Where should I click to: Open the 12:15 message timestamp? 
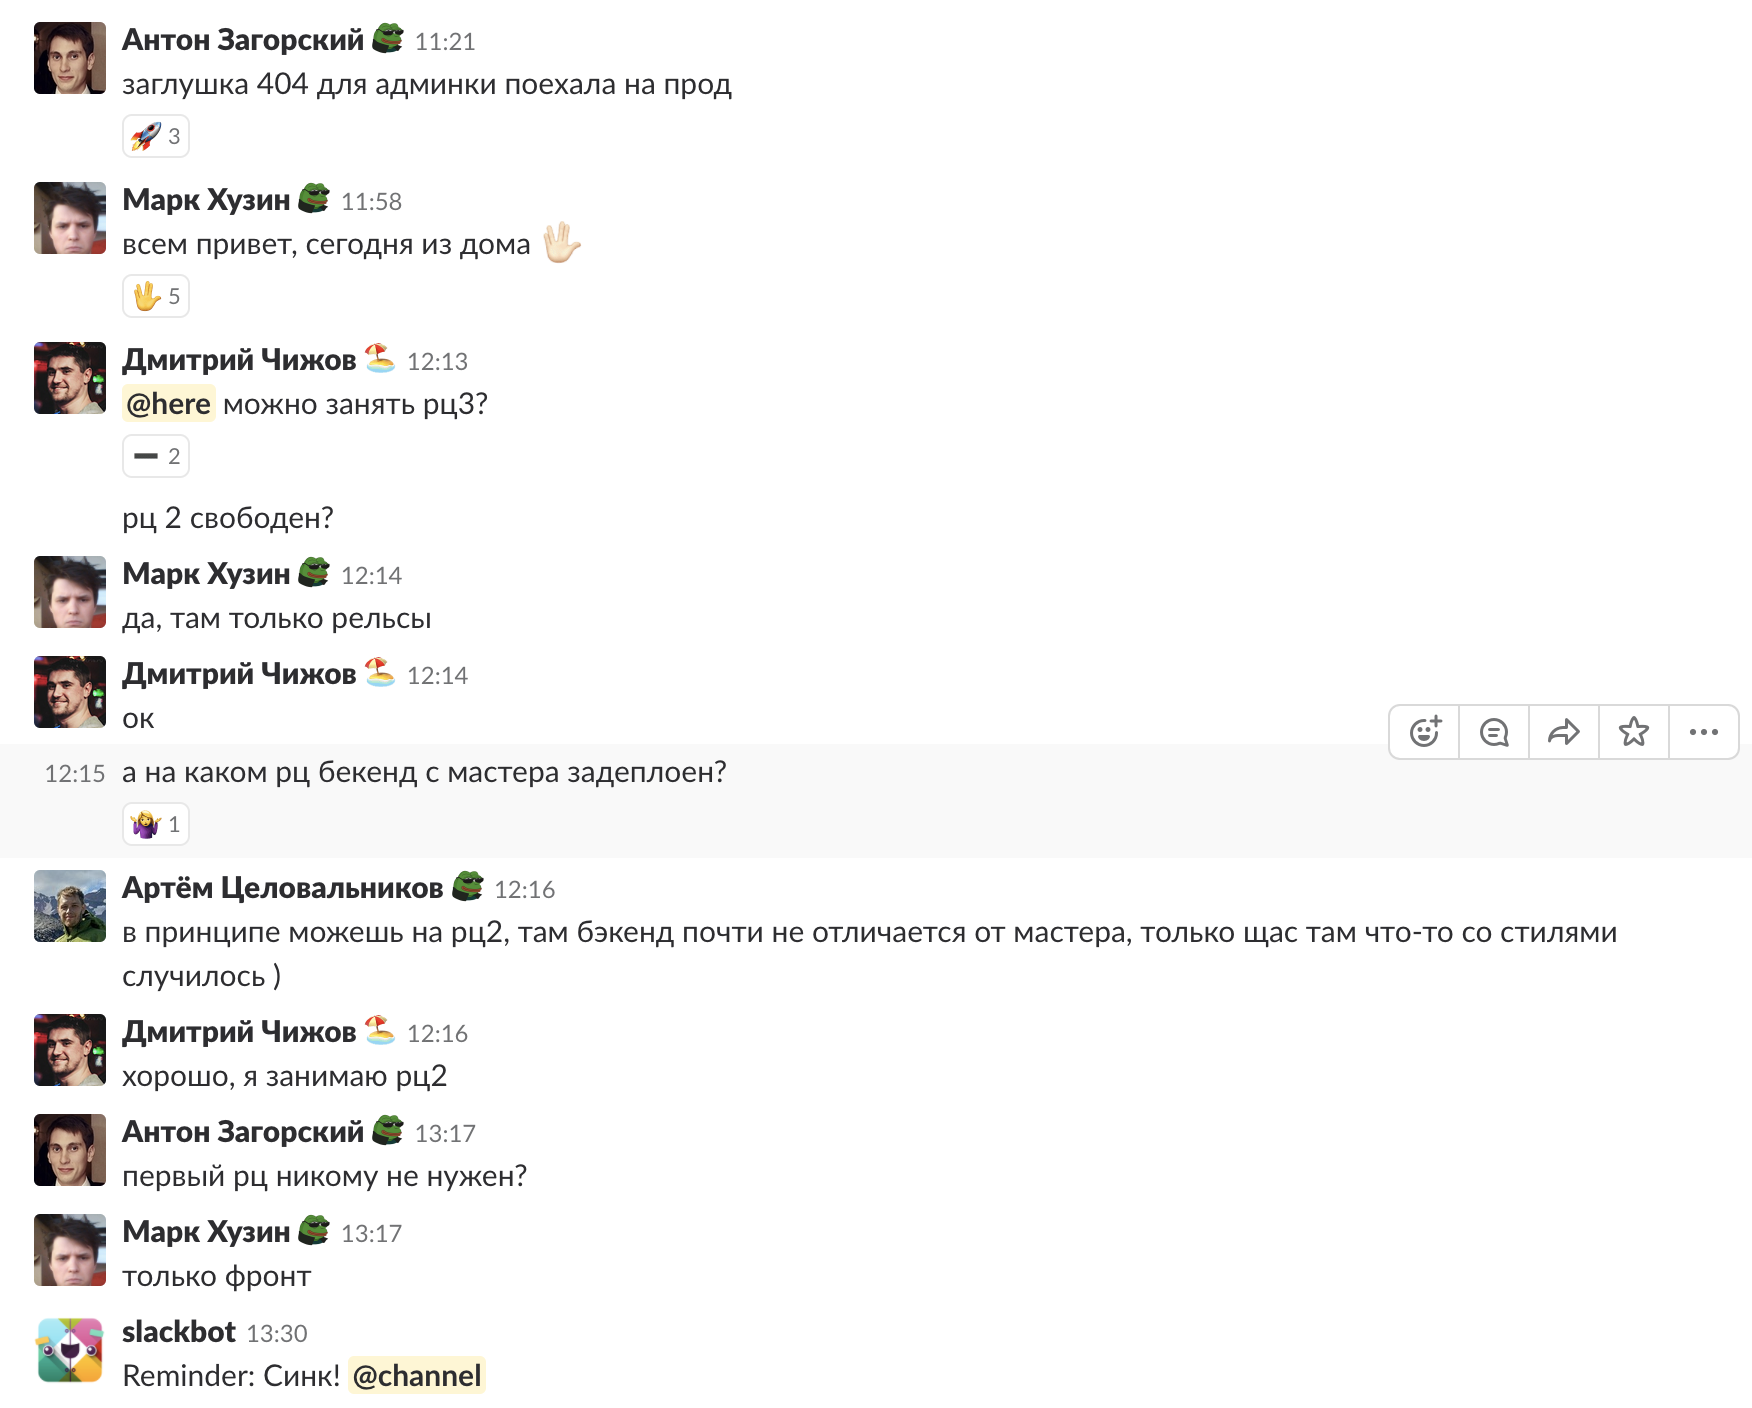[x=75, y=773]
